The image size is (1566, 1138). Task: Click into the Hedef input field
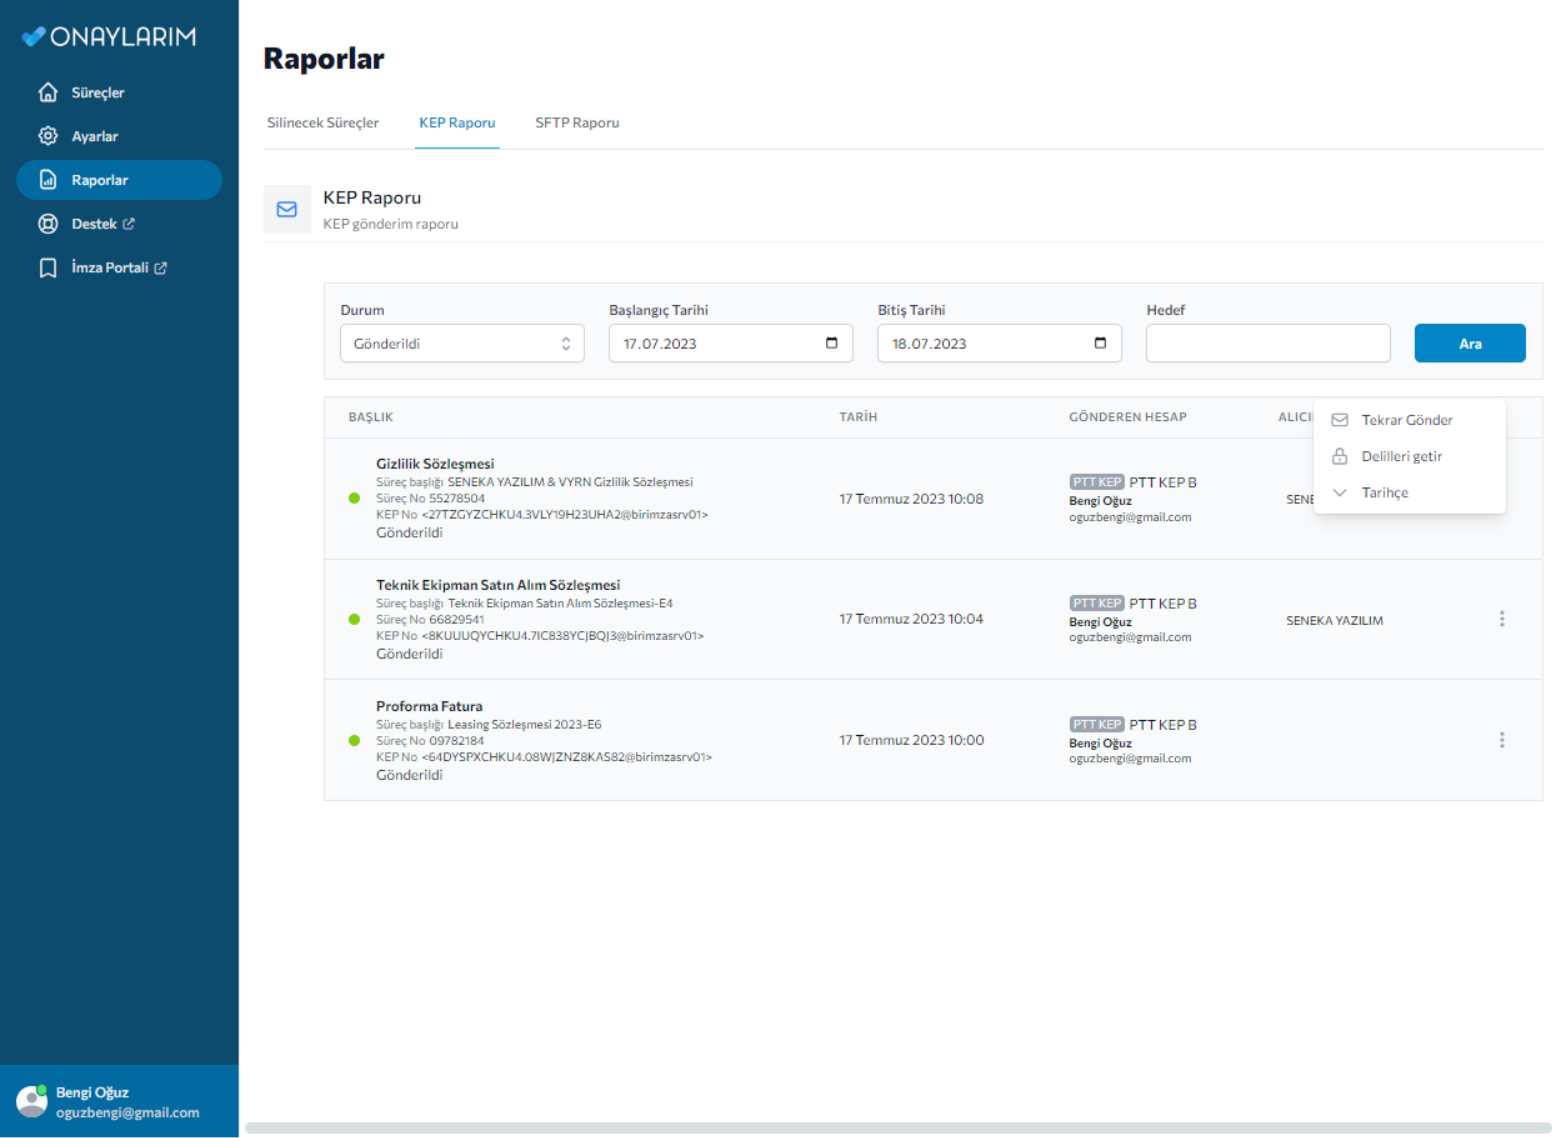[x=1267, y=343]
